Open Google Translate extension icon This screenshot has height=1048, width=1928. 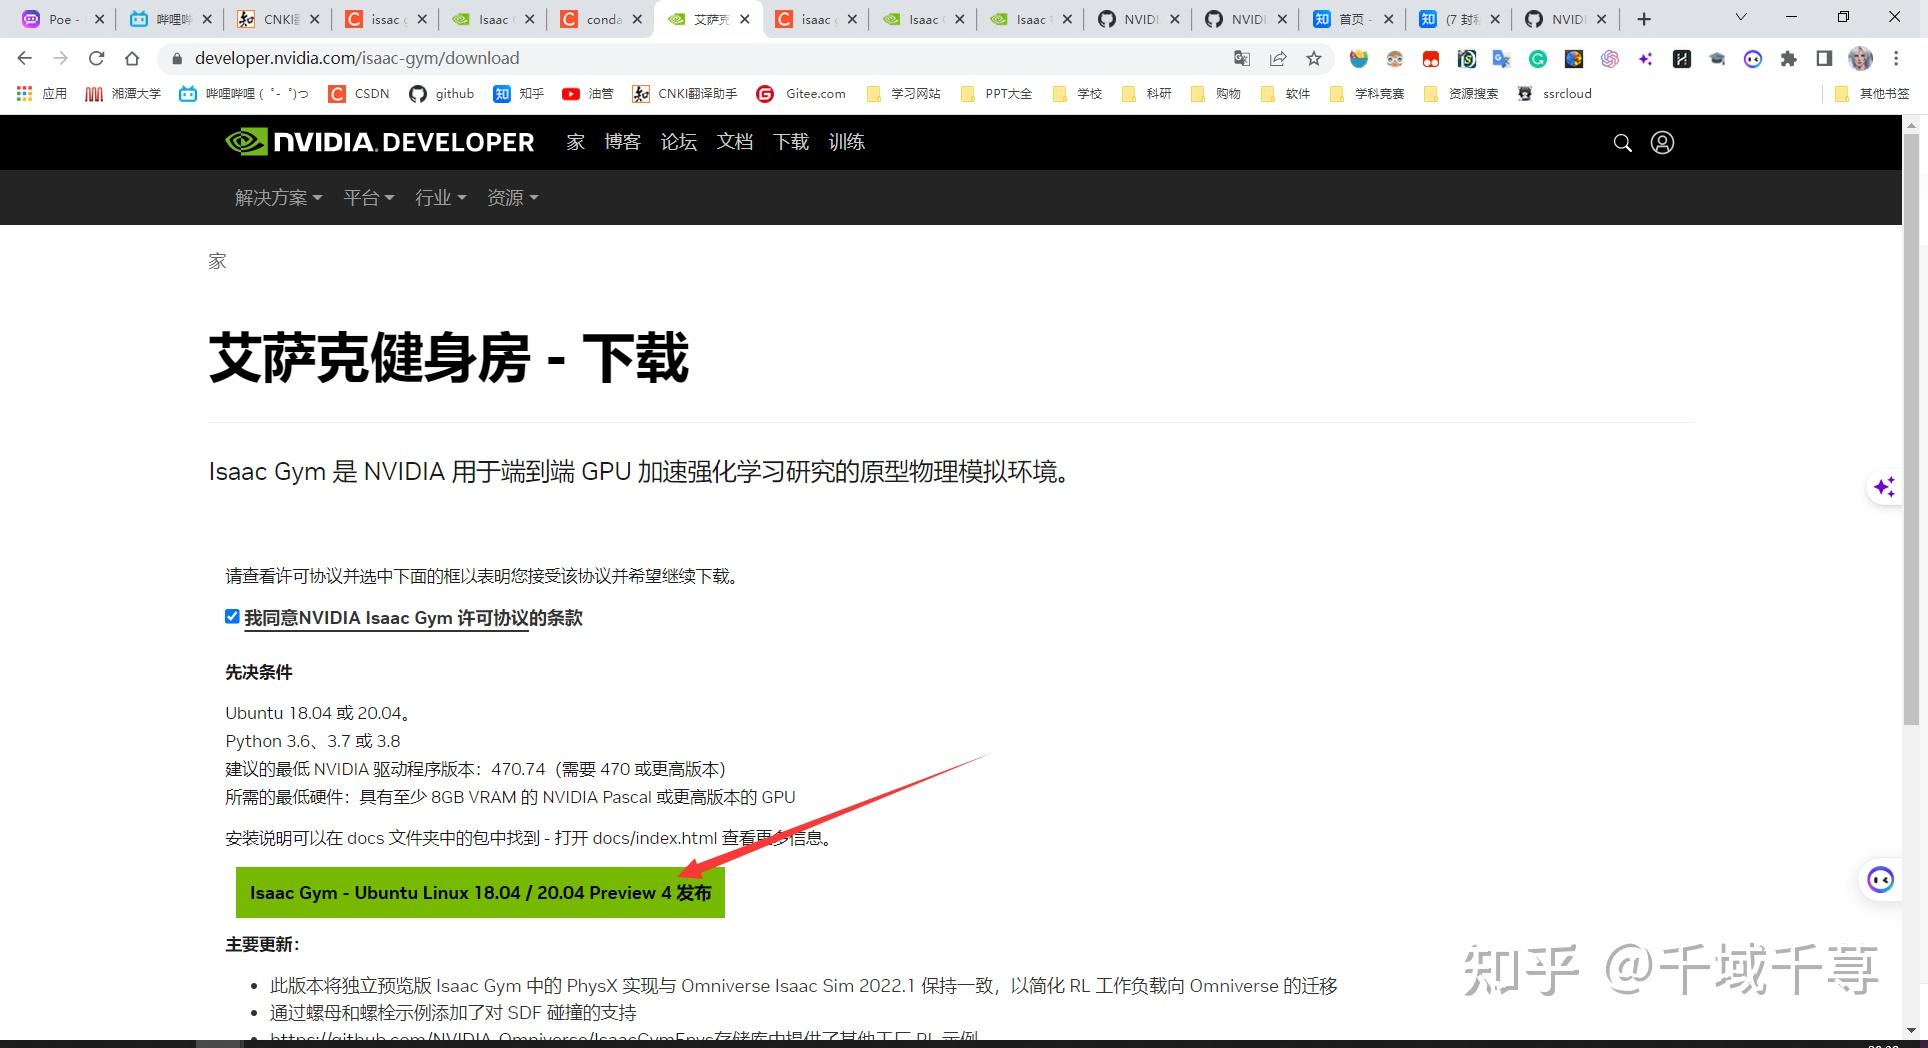[1501, 59]
